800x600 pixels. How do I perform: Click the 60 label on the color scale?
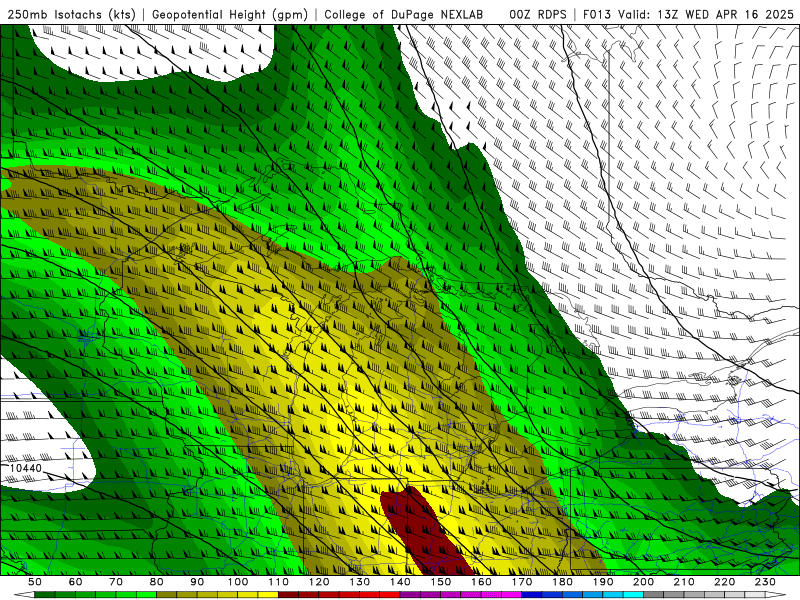pyautogui.click(x=76, y=582)
